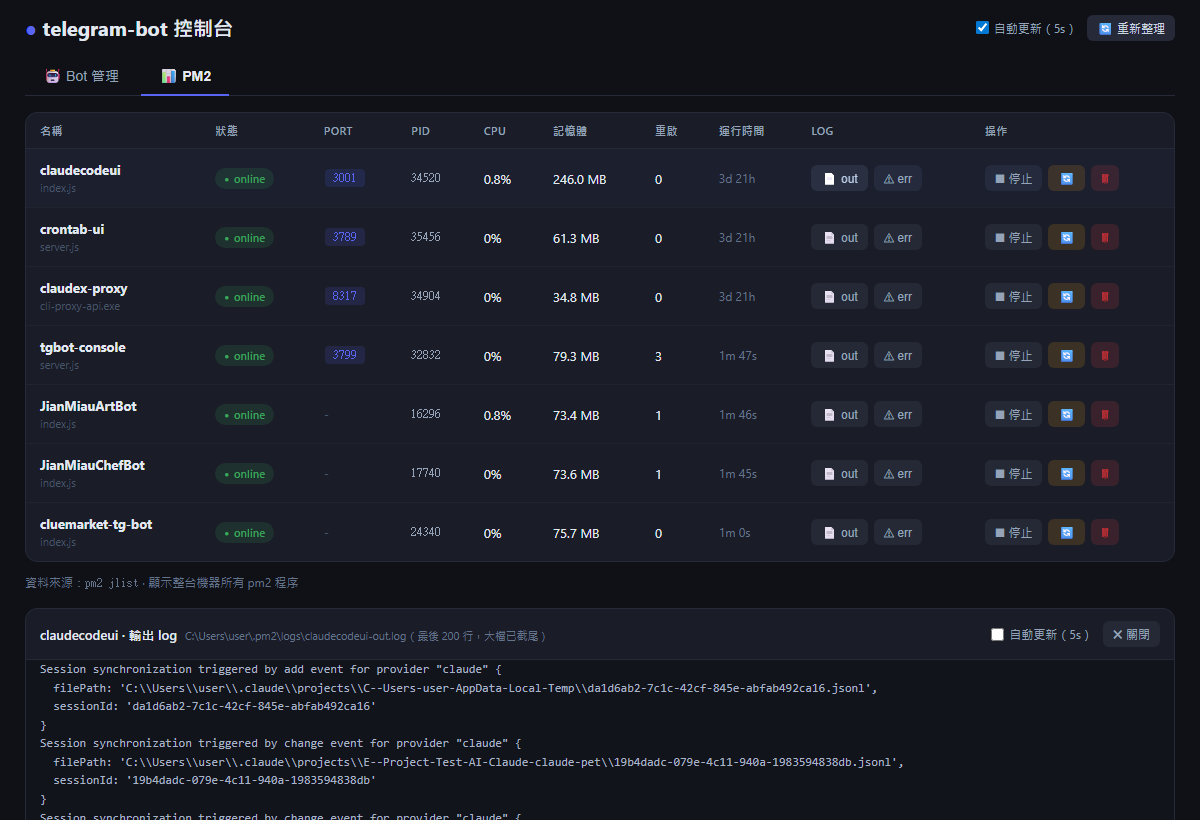This screenshot has height=820, width=1200.
Task: Toggle log panel 自動更新 checkbox
Action: pyautogui.click(x=997, y=634)
